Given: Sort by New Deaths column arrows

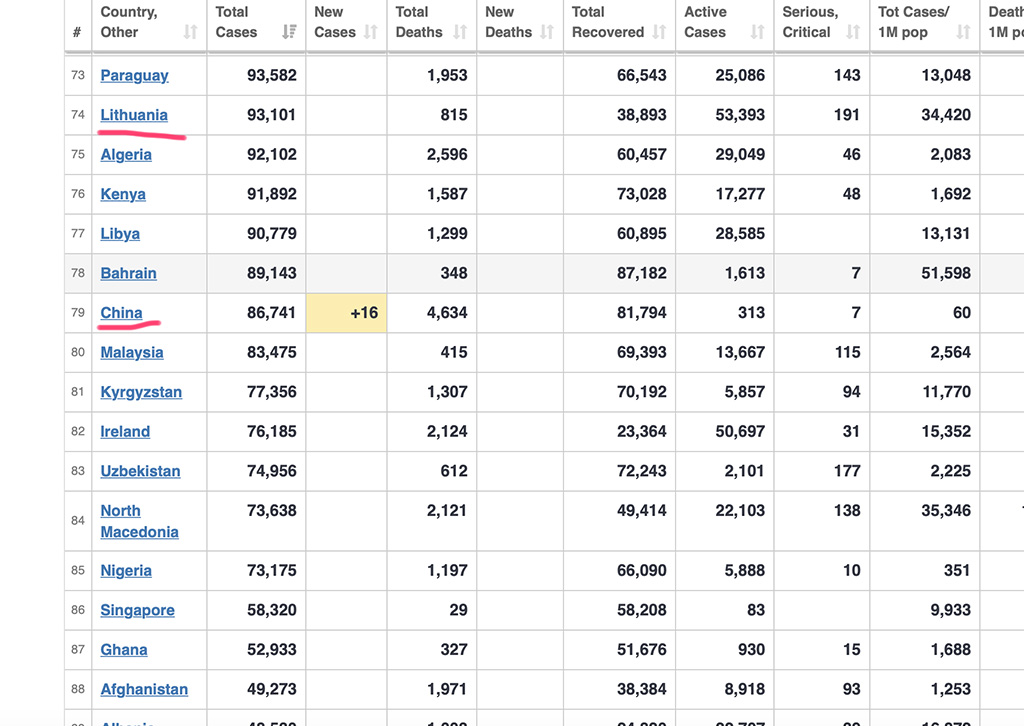Looking at the screenshot, I should pyautogui.click(x=547, y=32).
